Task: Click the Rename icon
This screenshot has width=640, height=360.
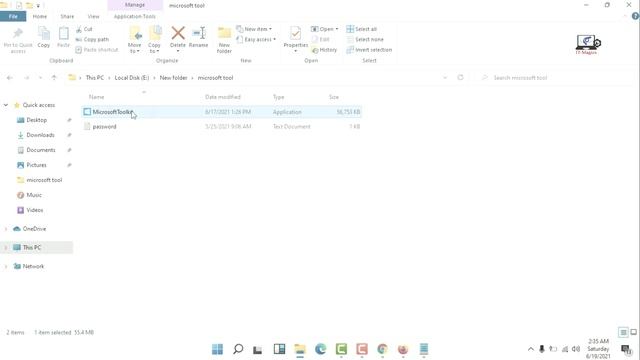Action: 199,33
